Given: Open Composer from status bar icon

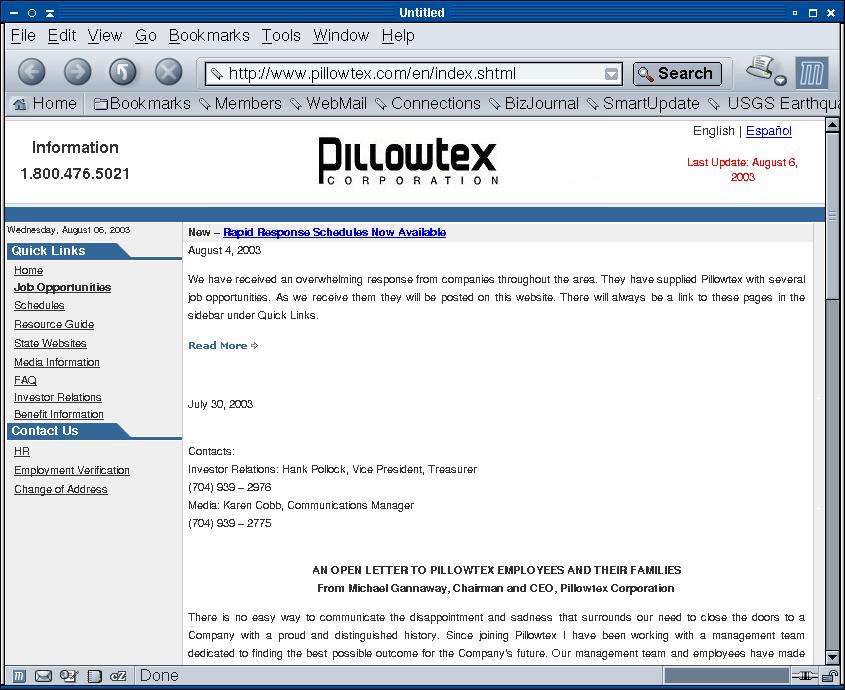Looking at the screenshot, I should click(x=69, y=676).
